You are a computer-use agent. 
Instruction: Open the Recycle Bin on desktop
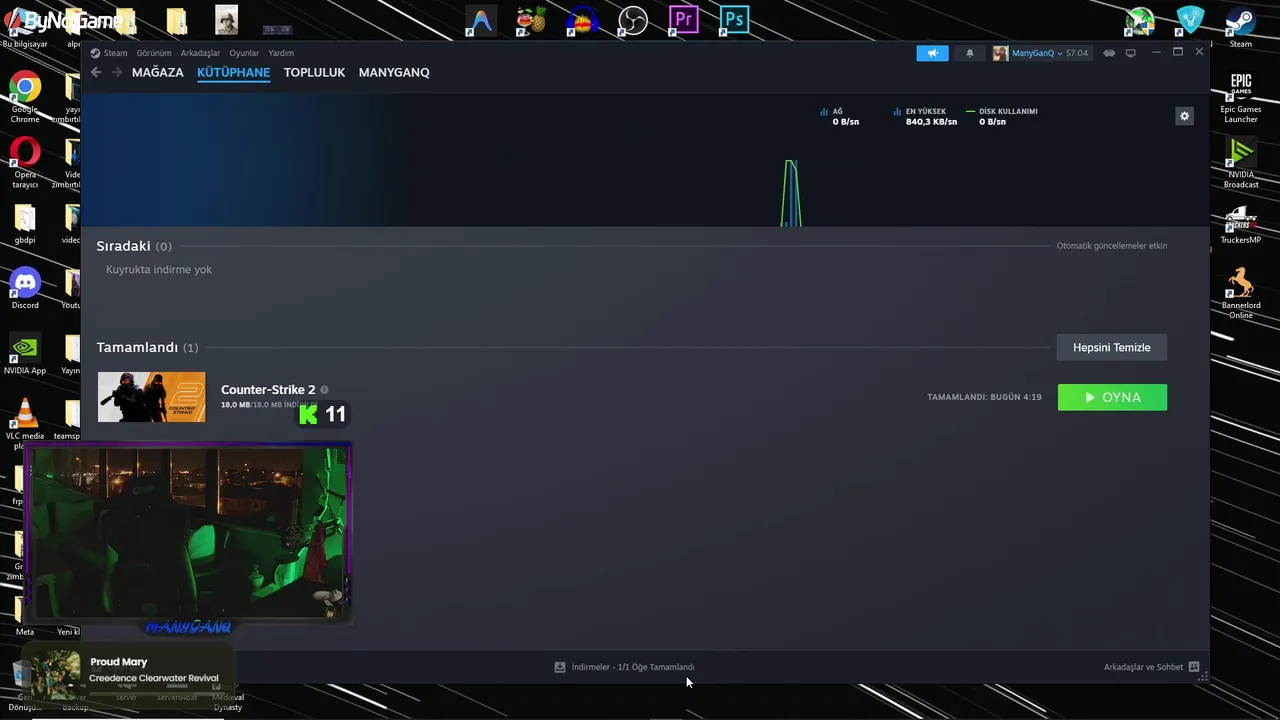click(x=22, y=675)
